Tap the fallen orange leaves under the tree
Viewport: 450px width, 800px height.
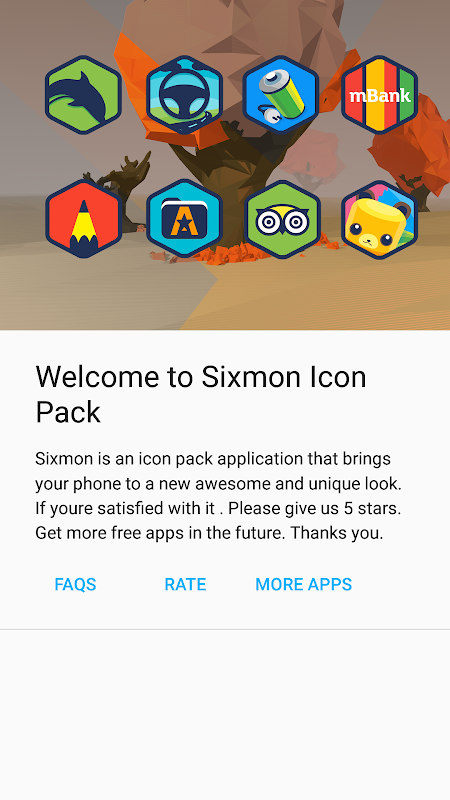[232, 253]
